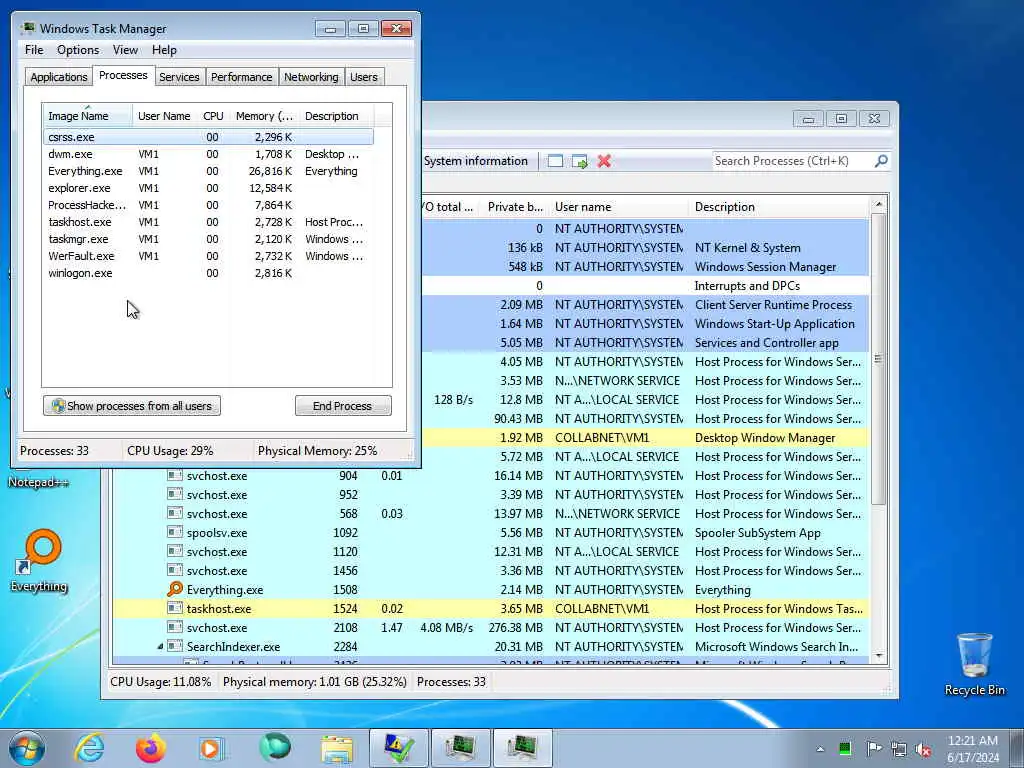Select winlogon.exe in Task Manager
This screenshot has width=1024, height=768.
(208, 273)
